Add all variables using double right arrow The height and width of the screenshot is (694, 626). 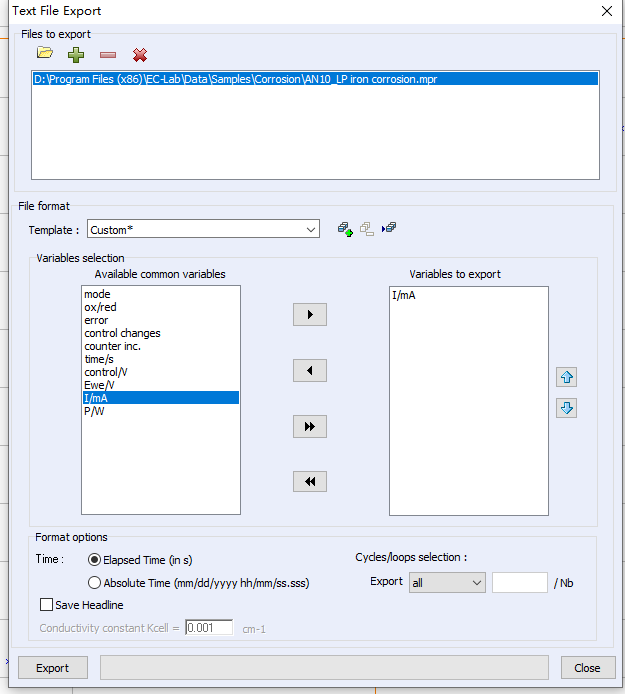click(x=310, y=427)
